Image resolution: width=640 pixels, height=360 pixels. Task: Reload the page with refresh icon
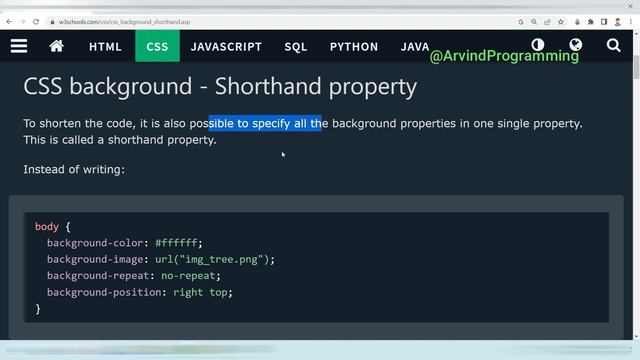[x=36, y=22]
